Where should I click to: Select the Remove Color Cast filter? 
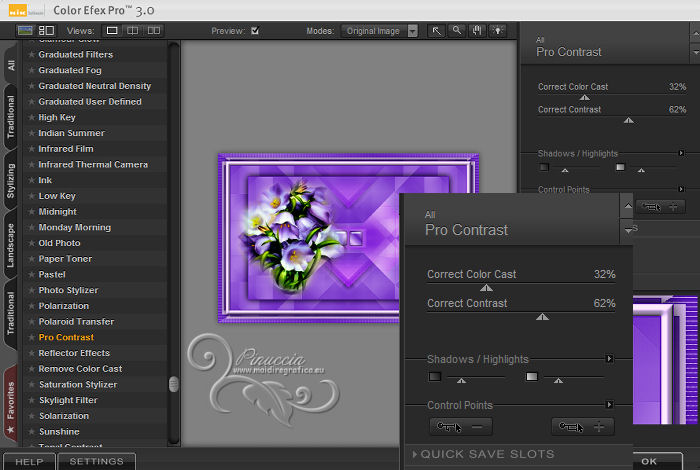80,369
